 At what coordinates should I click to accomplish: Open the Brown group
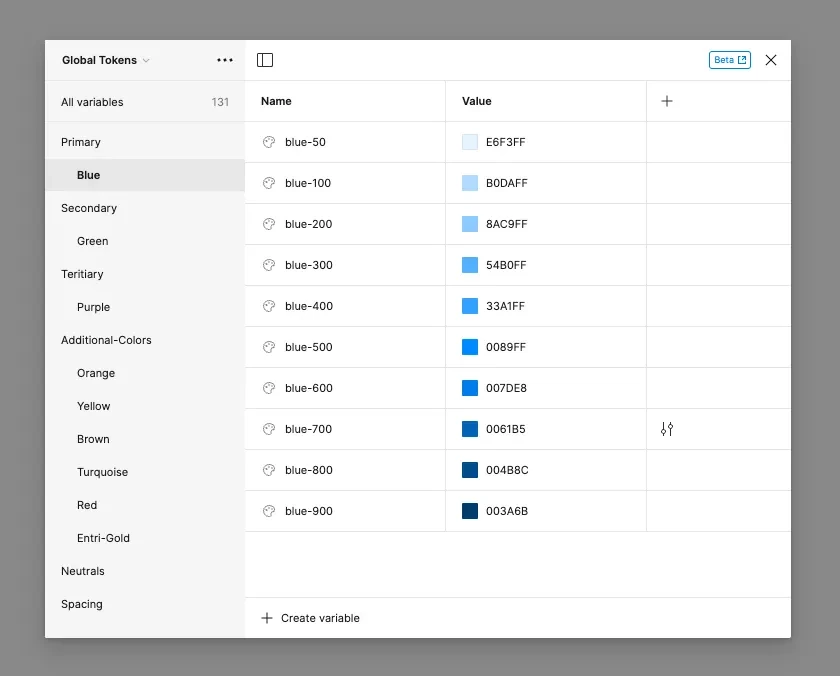pos(145,439)
